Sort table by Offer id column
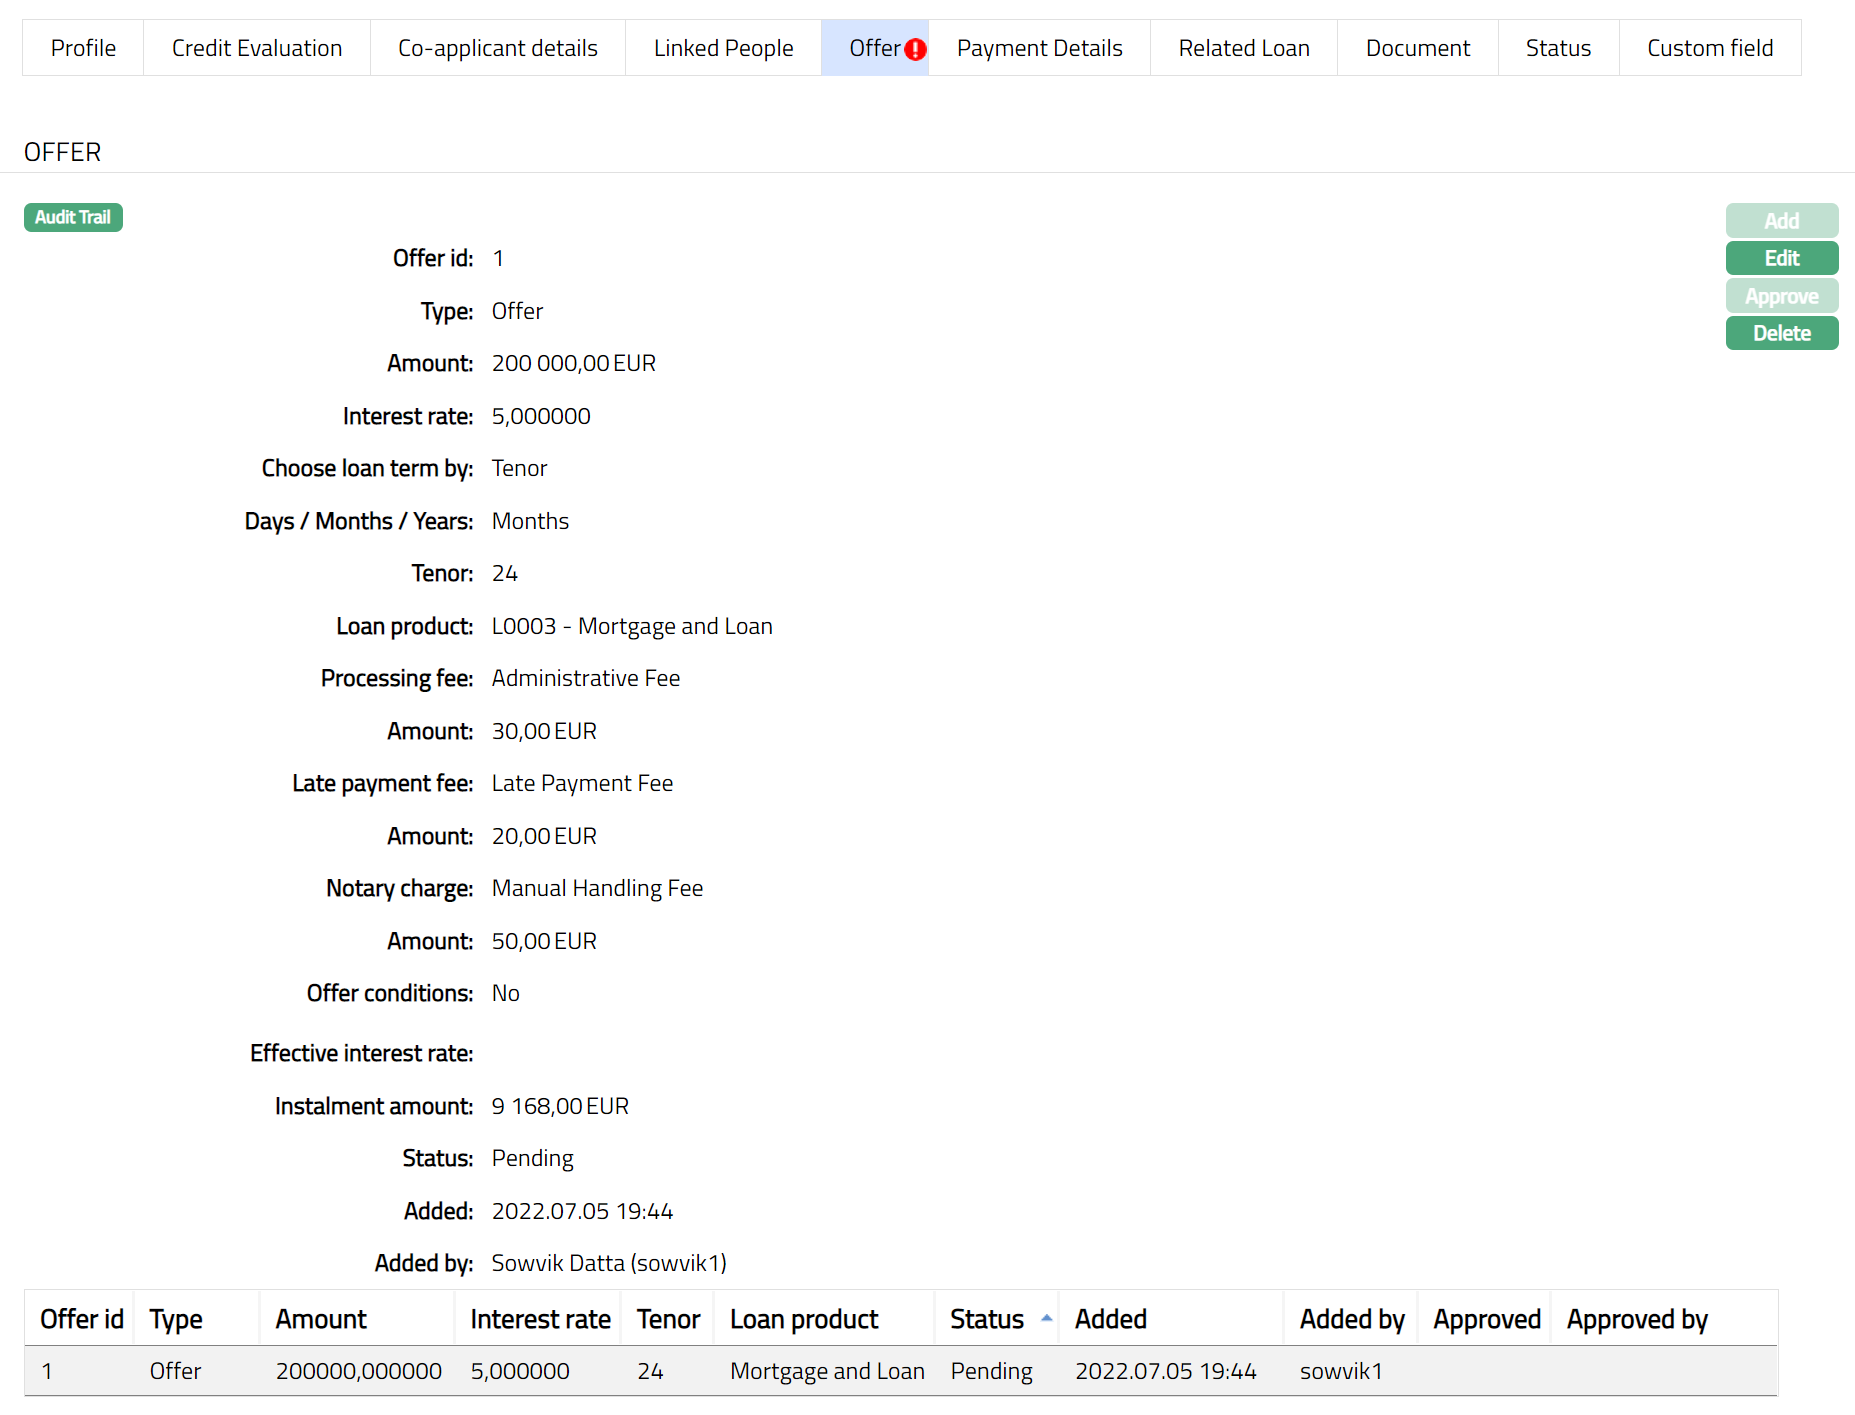Viewport: 1855px width, 1415px height. (81, 1319)
